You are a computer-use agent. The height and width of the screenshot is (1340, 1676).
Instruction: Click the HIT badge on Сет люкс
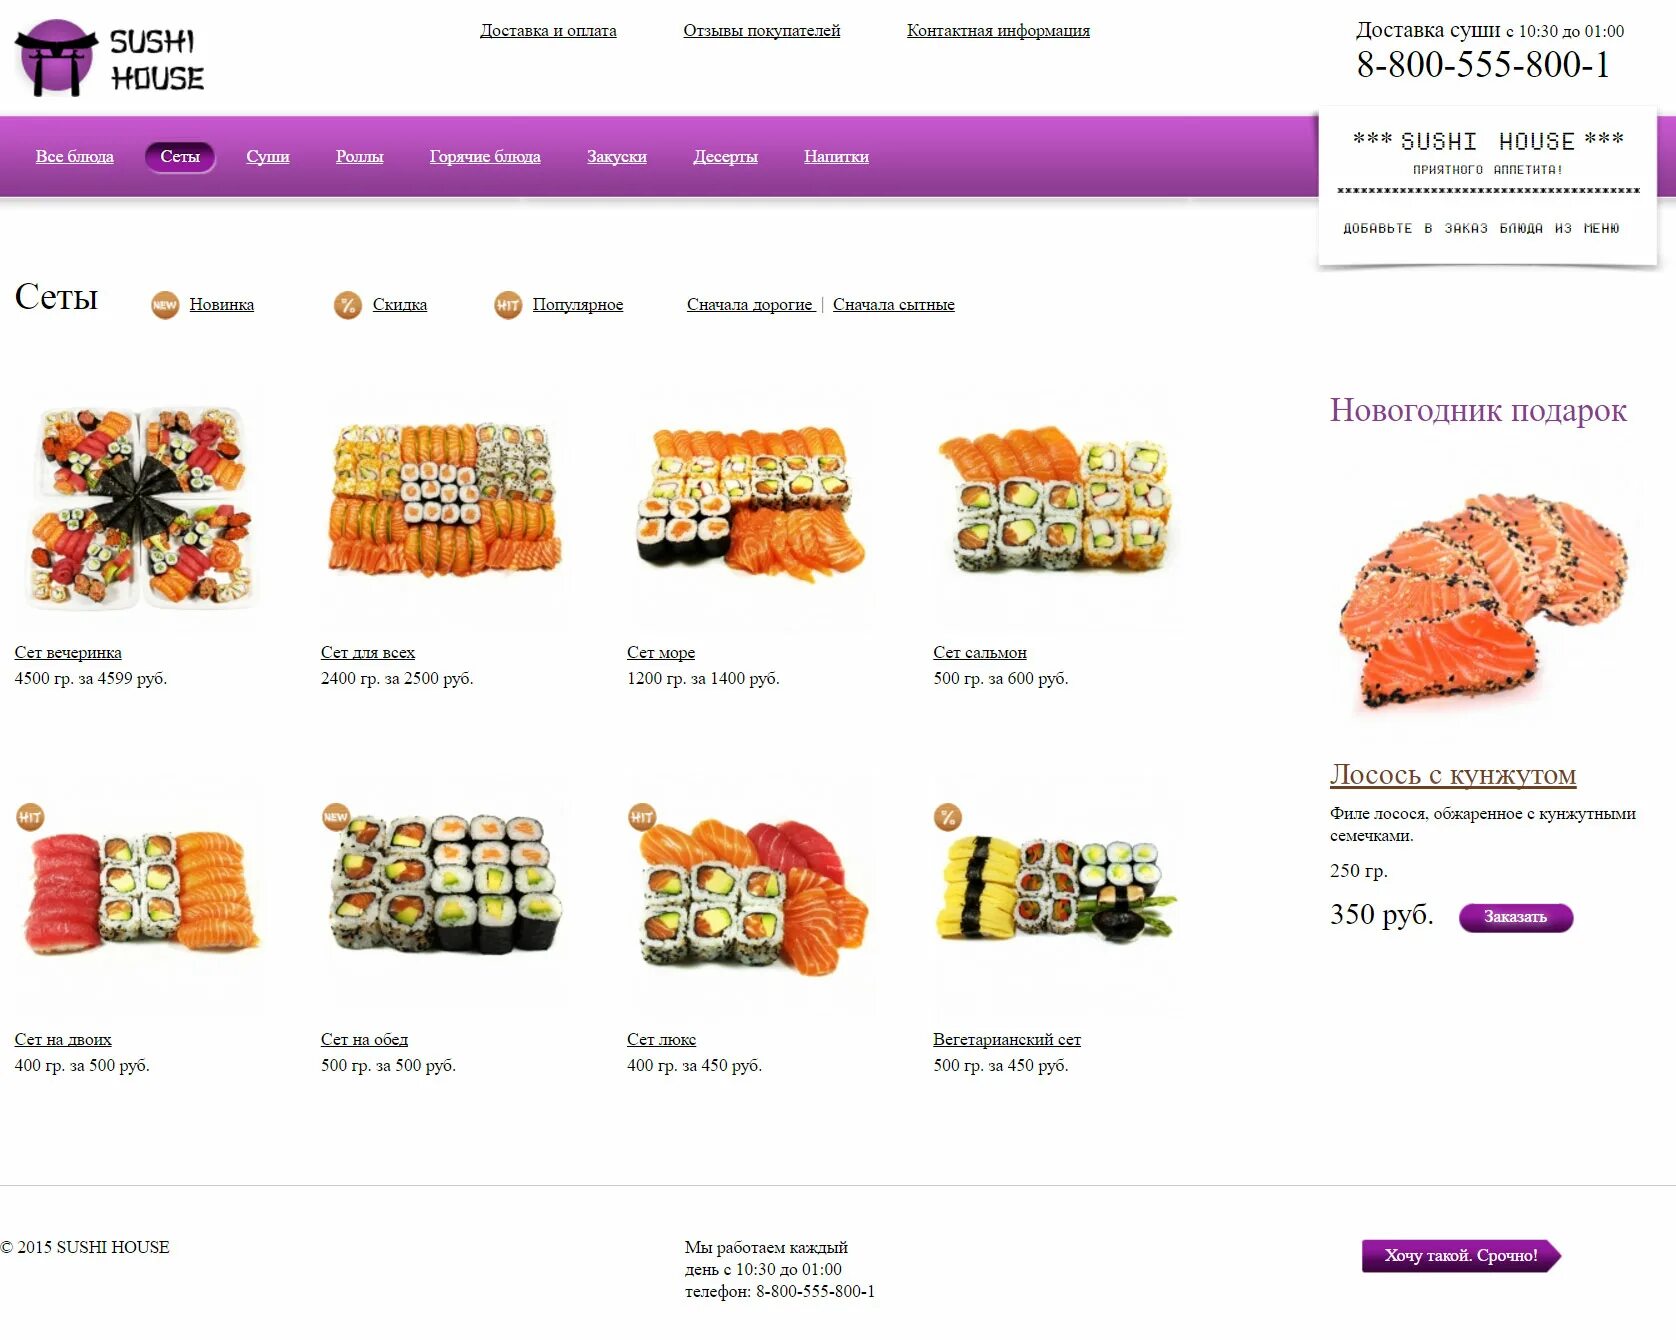point(642,817)
